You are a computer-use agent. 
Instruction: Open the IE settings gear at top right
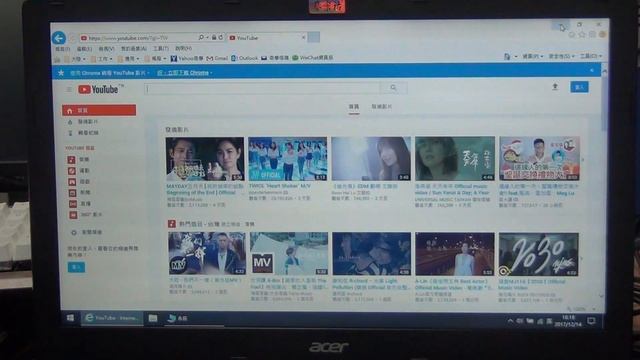[592, 34]
